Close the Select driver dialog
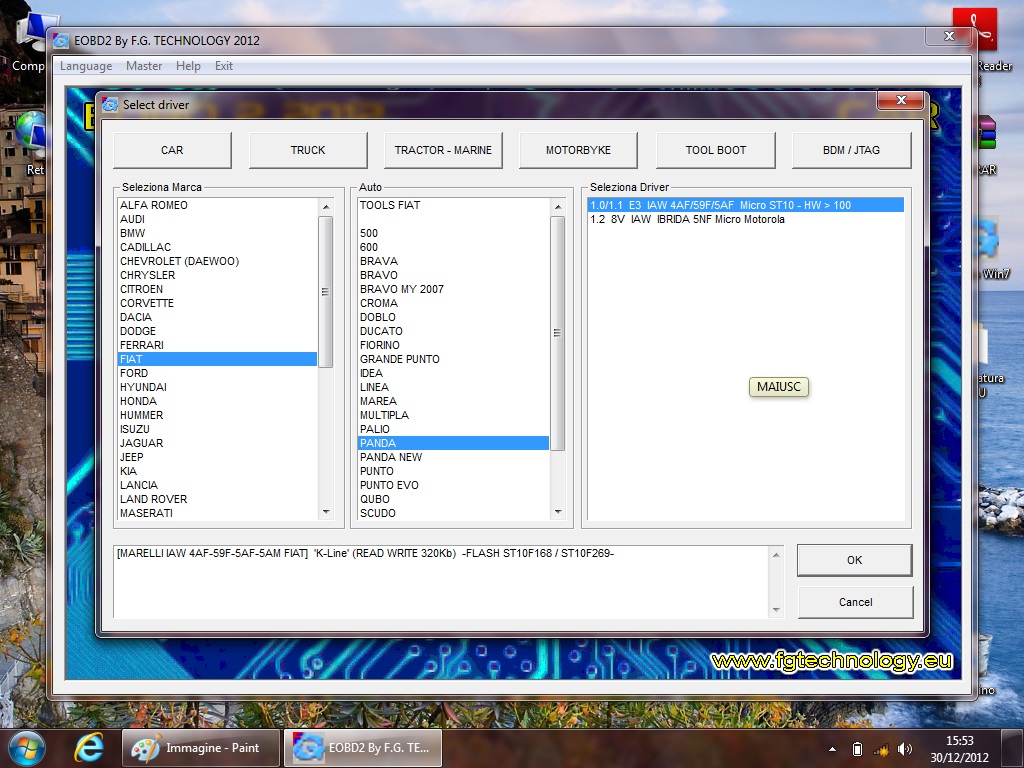This screenshot has height=768, width=1024. [901, 100]
